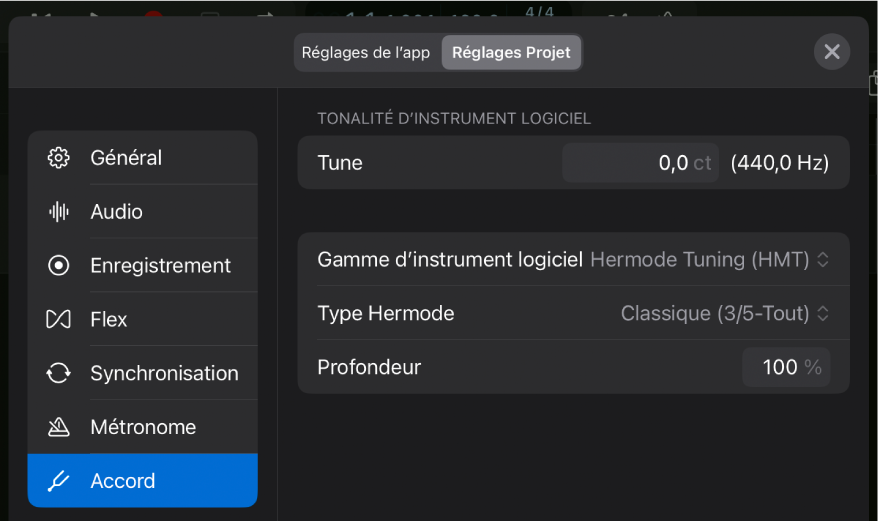Select Flex in the sidebar

[x=109, y=320]
